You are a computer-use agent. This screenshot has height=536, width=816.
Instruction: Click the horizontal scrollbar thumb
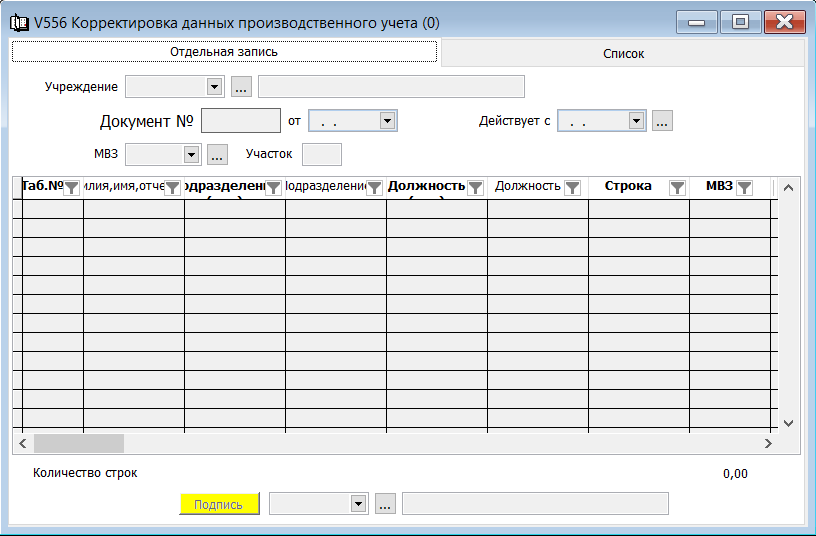tap(78, 443)
